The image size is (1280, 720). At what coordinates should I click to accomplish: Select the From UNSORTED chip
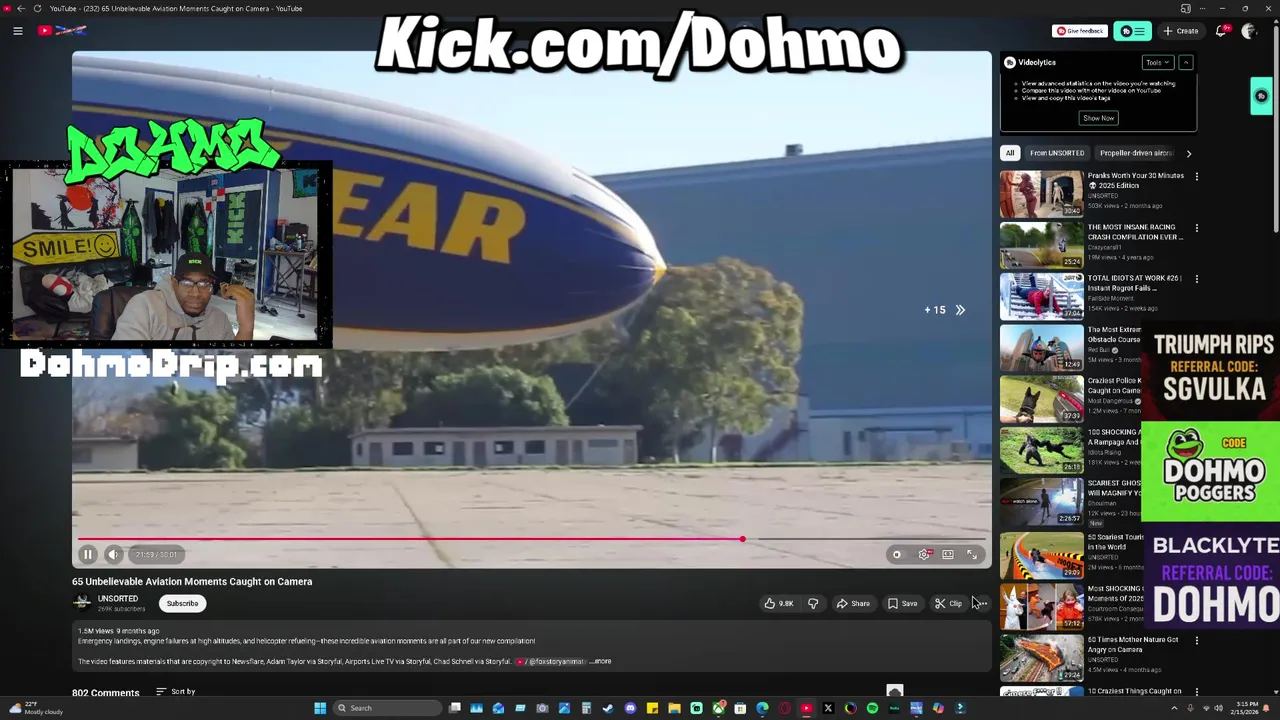coord(1057,153)
